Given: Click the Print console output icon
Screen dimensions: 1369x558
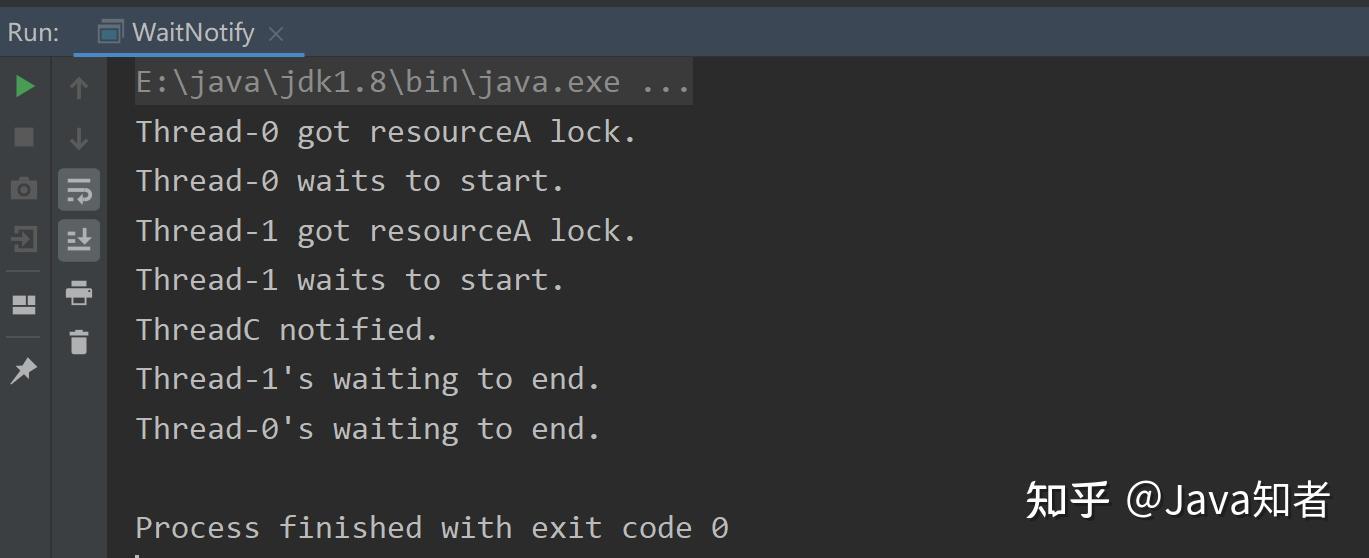Looking at the screenshot, I should pos(79,293).
